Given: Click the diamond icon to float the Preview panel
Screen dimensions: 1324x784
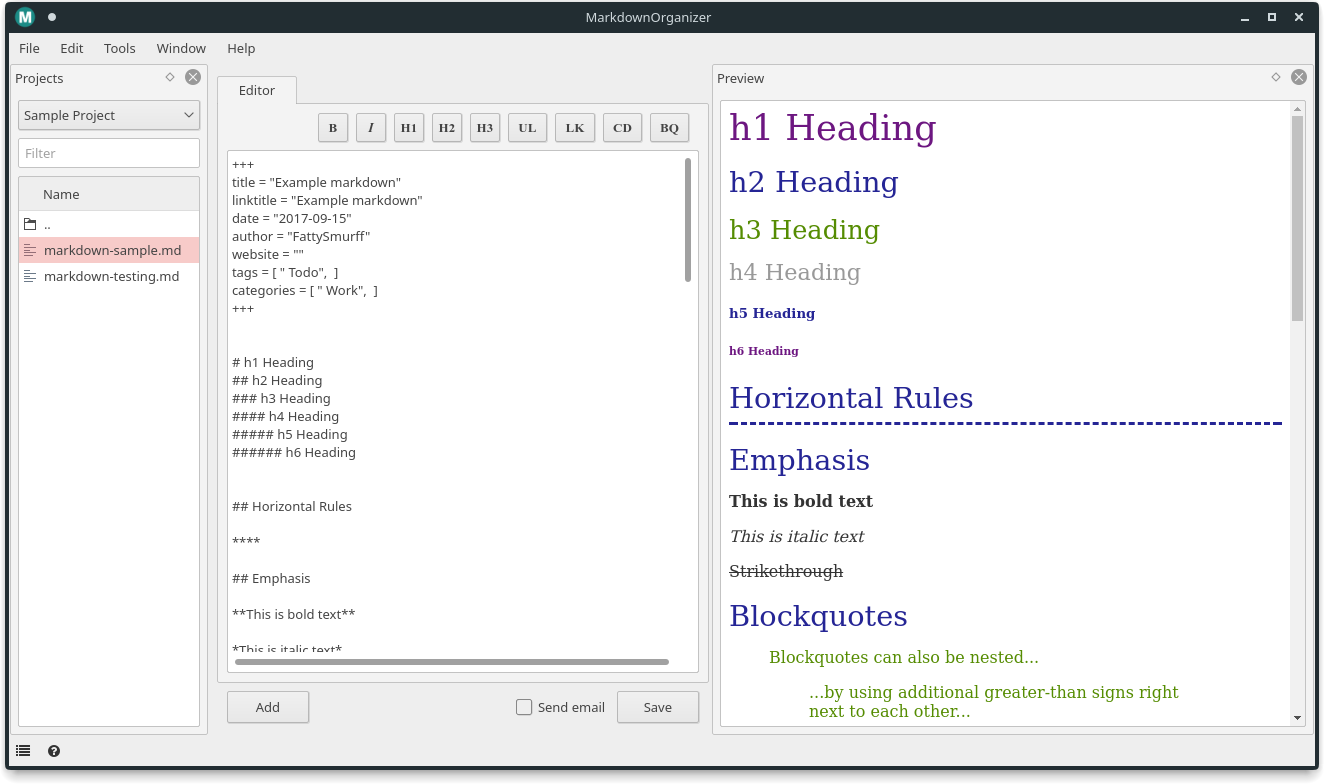Looking at the screenshot, I should pos(1275,77).
